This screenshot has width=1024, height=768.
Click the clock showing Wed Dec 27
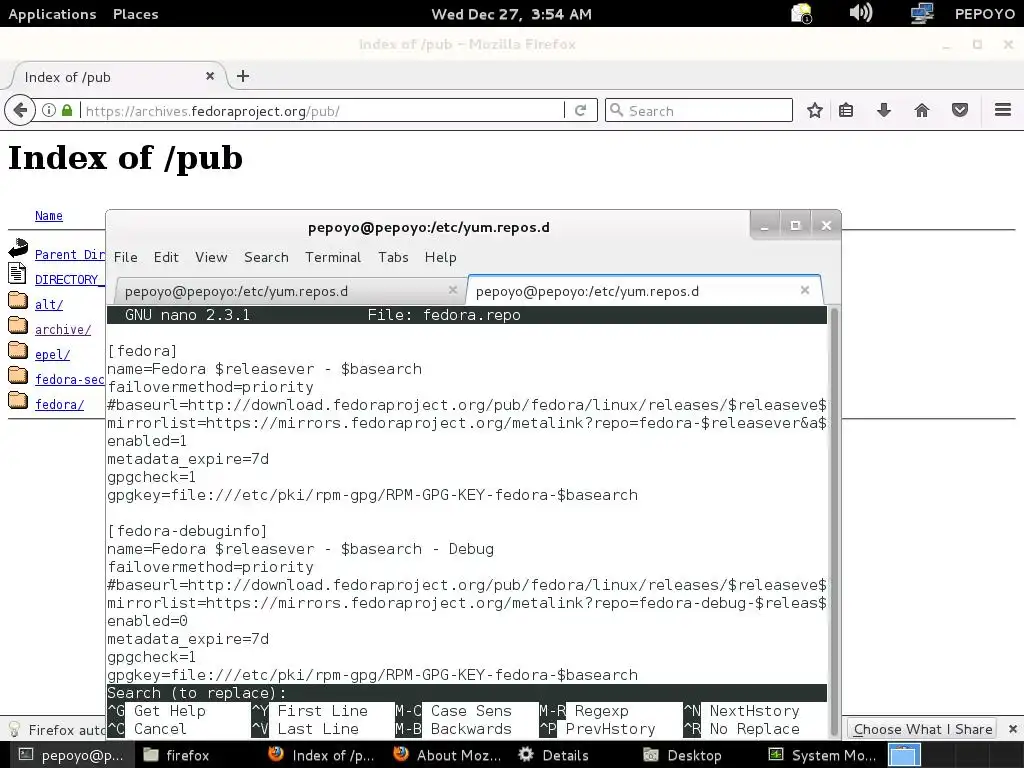tap(511, 14)
